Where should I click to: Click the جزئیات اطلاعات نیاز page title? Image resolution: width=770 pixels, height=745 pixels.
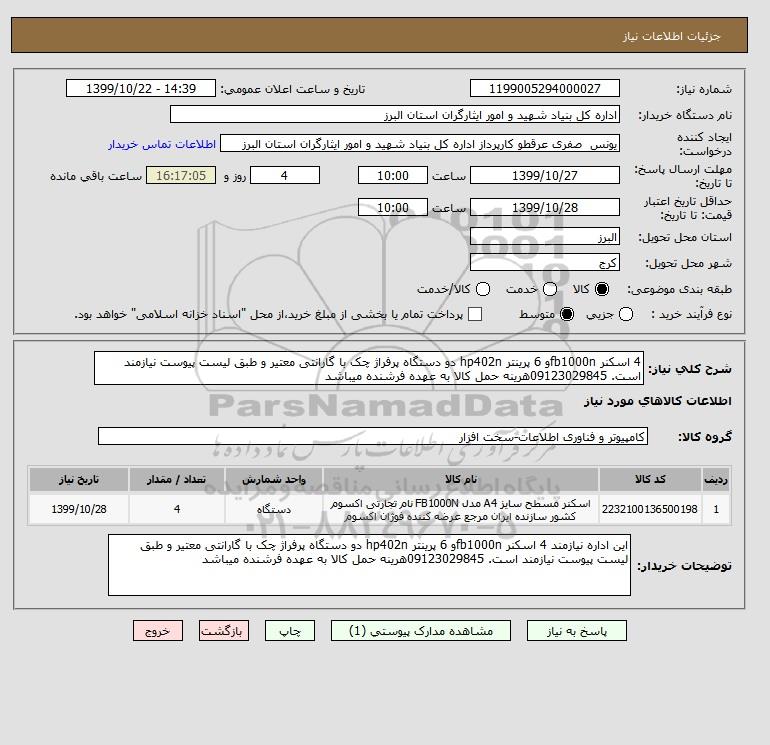pyautogui.click(x=671, y=36)
